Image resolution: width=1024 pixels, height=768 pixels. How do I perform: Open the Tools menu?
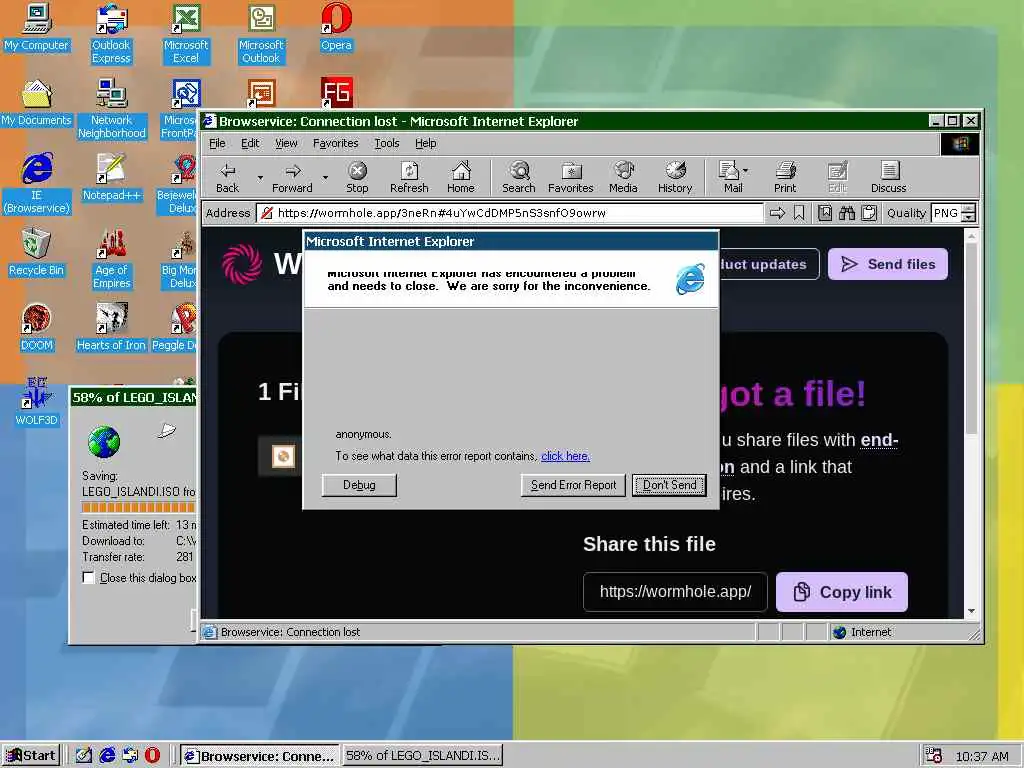(x=387, y=143)
